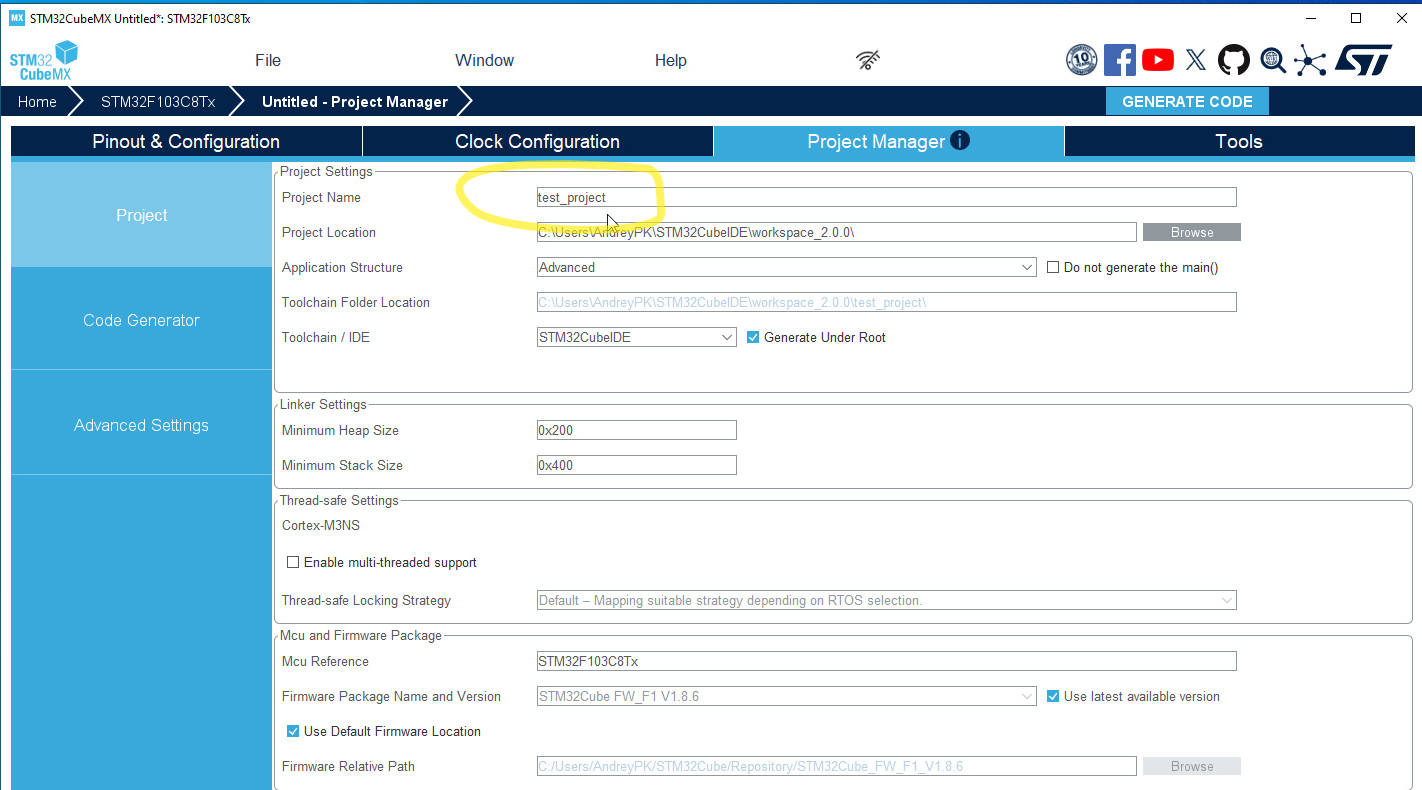Click the 'Linker Settings' group title
Screen dimensions: 1422x790
pos(323,404)
